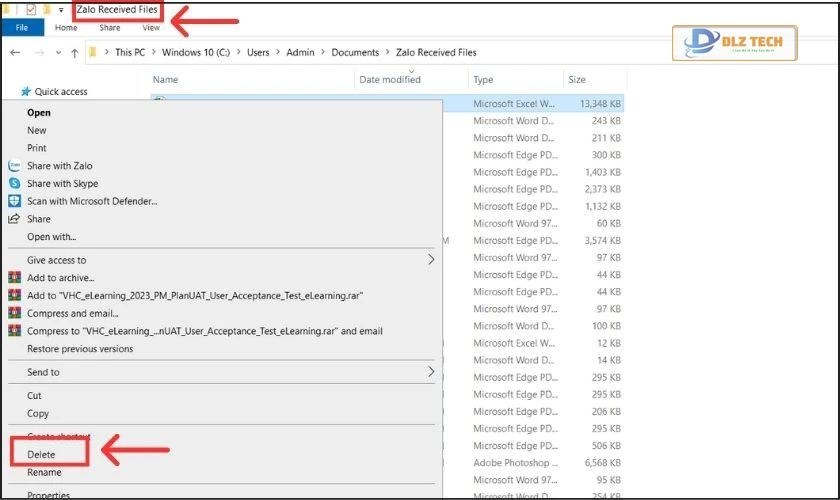Select Add to VHC_eLearning...rar entry
Screen dimensions: 840x500
(195, 295)
